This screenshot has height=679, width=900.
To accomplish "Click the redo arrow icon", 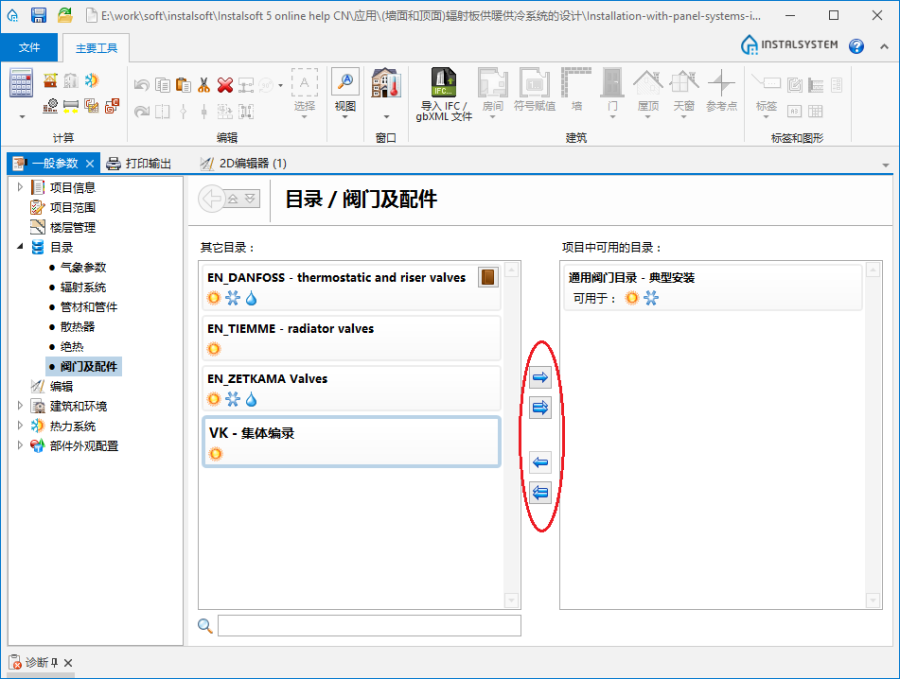I will (x=142, y=111).
